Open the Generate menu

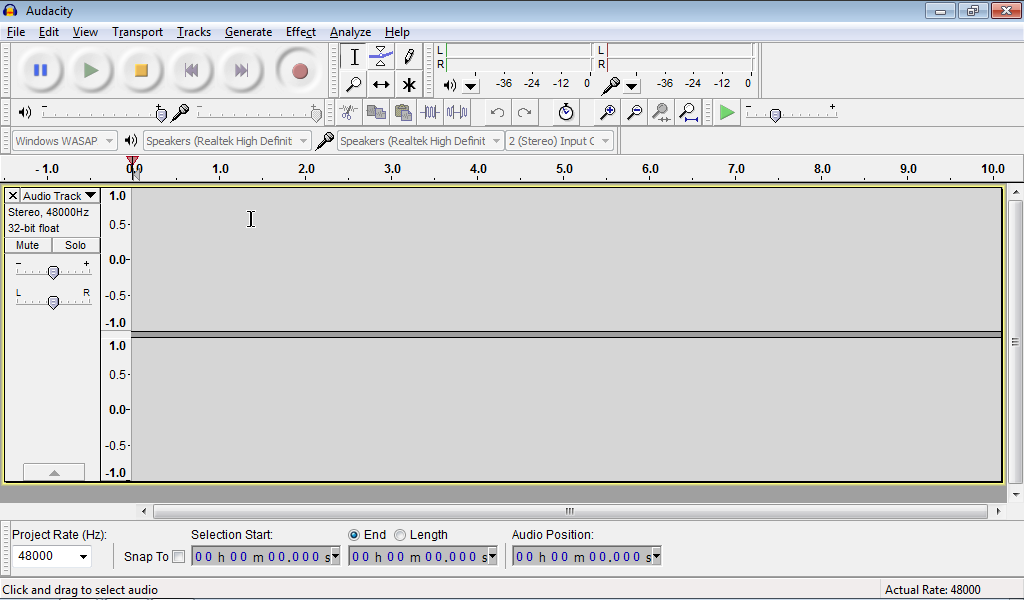[x=248, y=32]
